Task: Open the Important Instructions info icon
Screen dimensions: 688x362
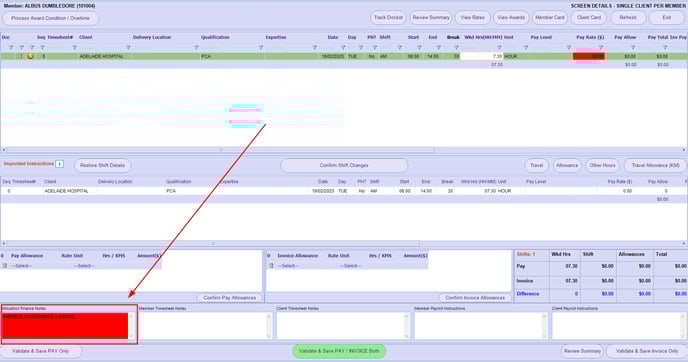Action: 60,164
